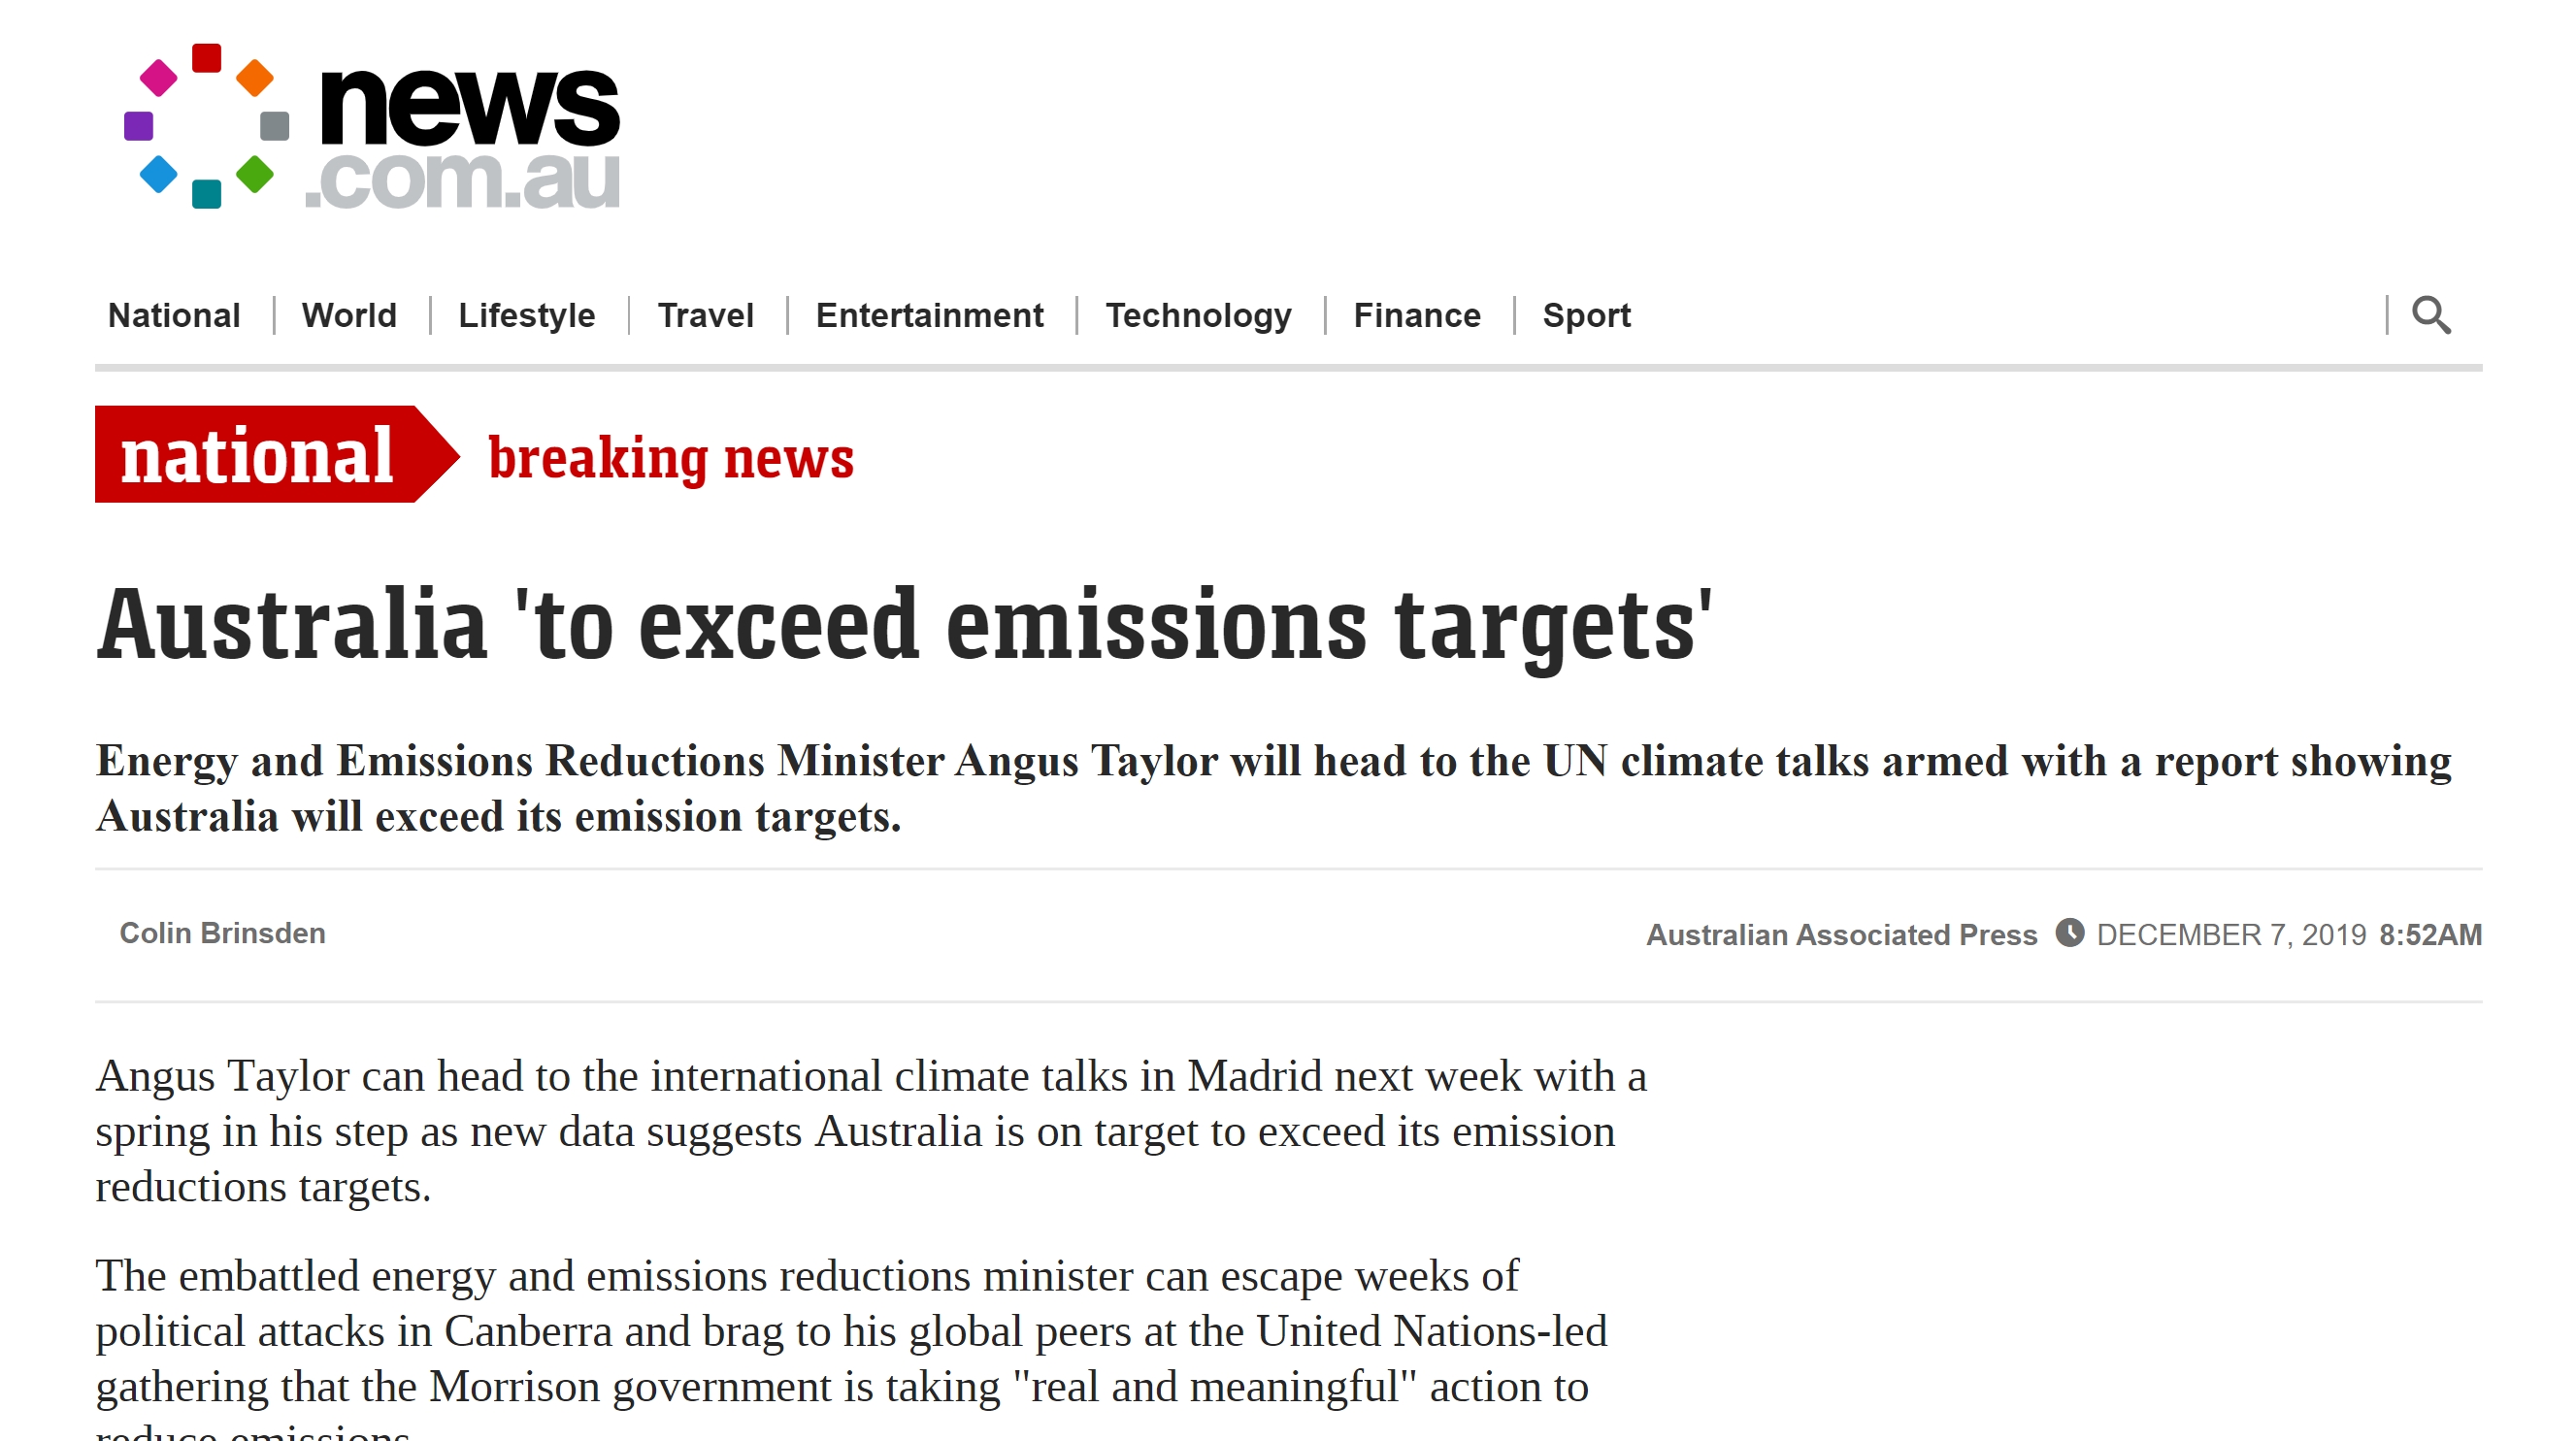Viewport: 2576px width, 1441px height.
Task: Open the Finance section
Action: coord(1416,315)
